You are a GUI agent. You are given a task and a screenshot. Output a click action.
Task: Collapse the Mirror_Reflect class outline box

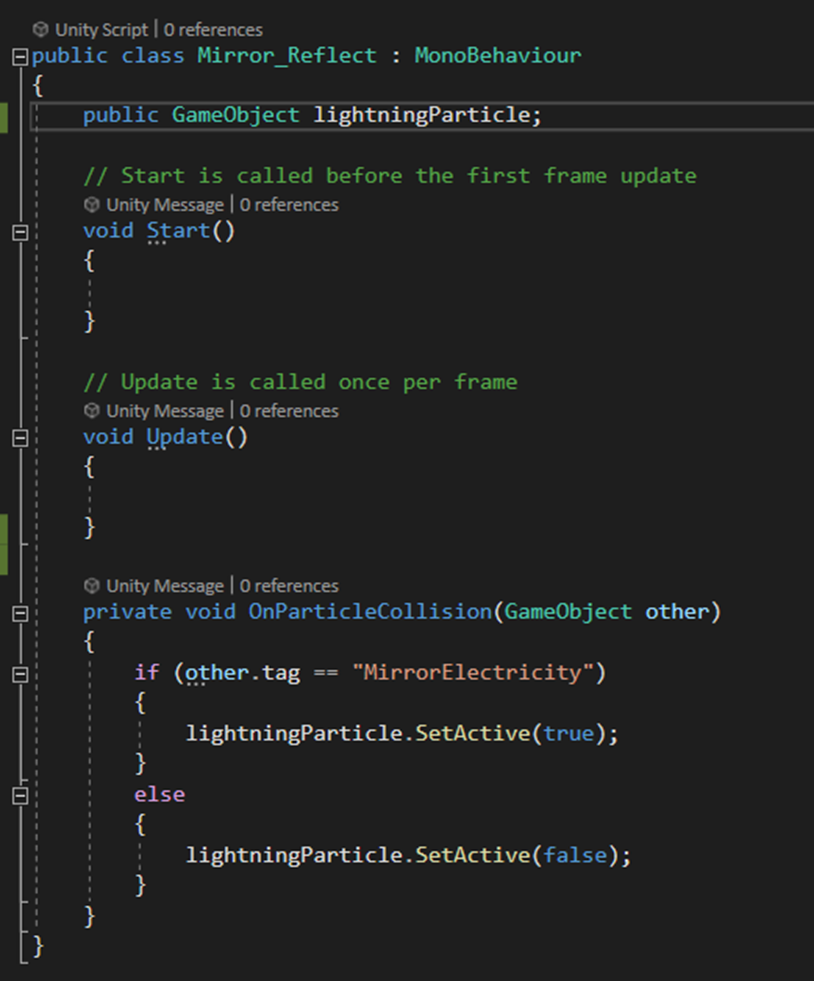(20, 57)
